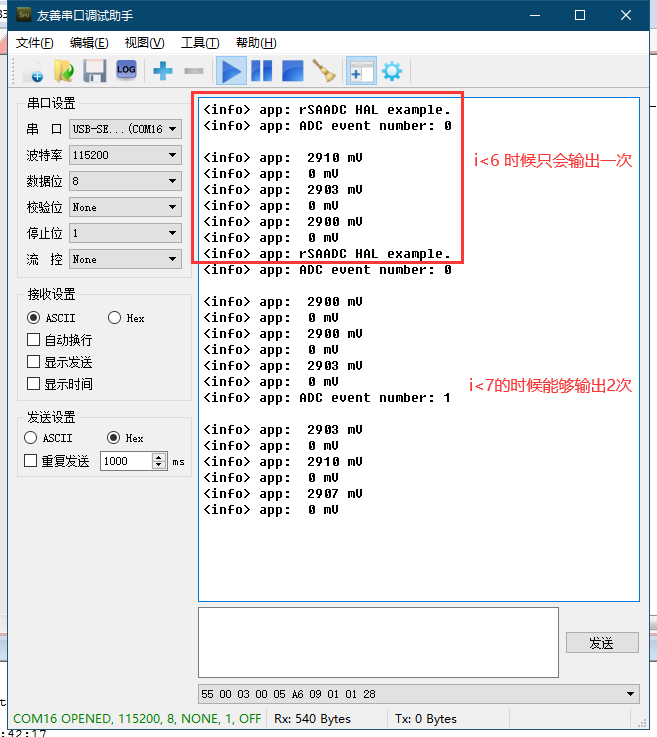Open the 帮助(H) menu
This screenshot has width=657, height=737.
256,43
